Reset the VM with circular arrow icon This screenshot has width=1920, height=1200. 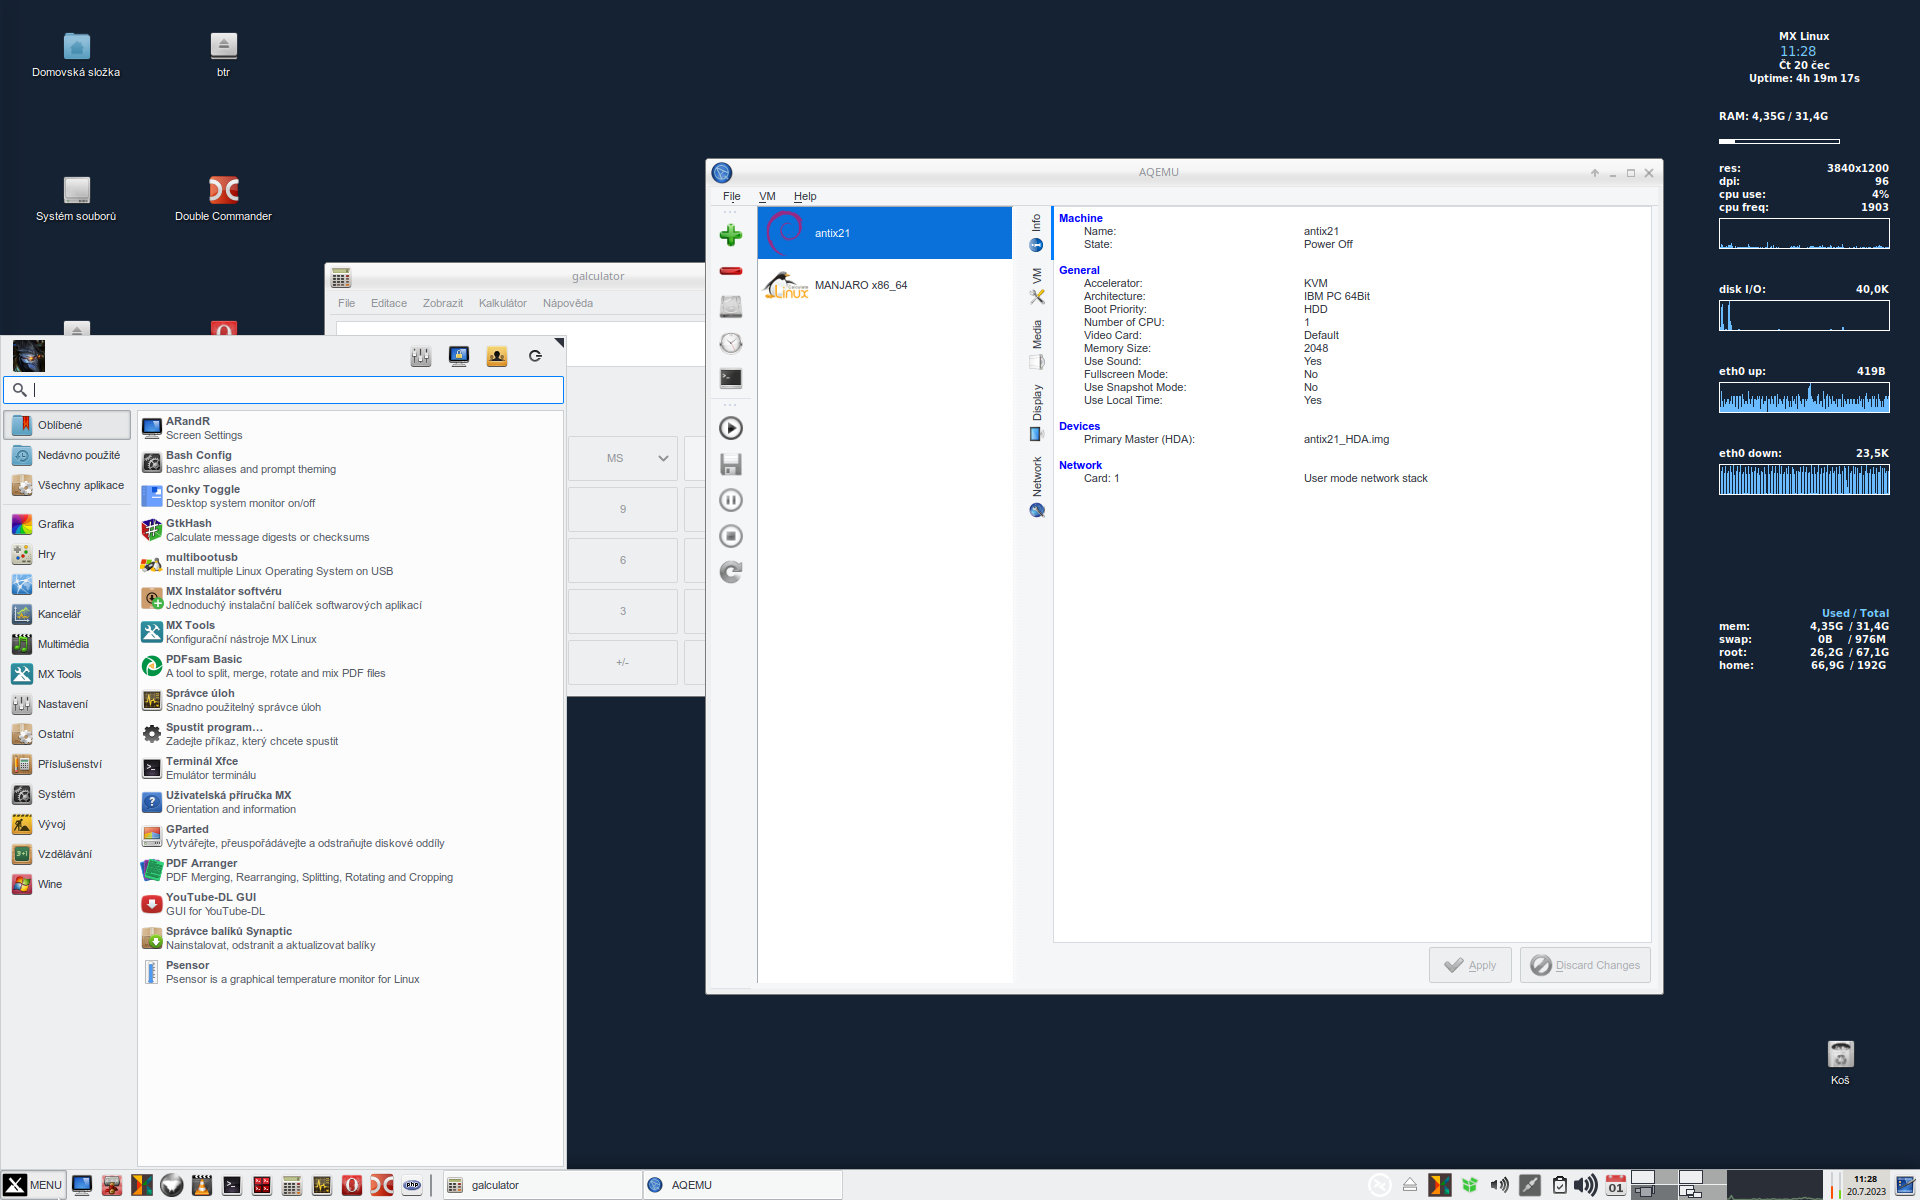point(731,572)
